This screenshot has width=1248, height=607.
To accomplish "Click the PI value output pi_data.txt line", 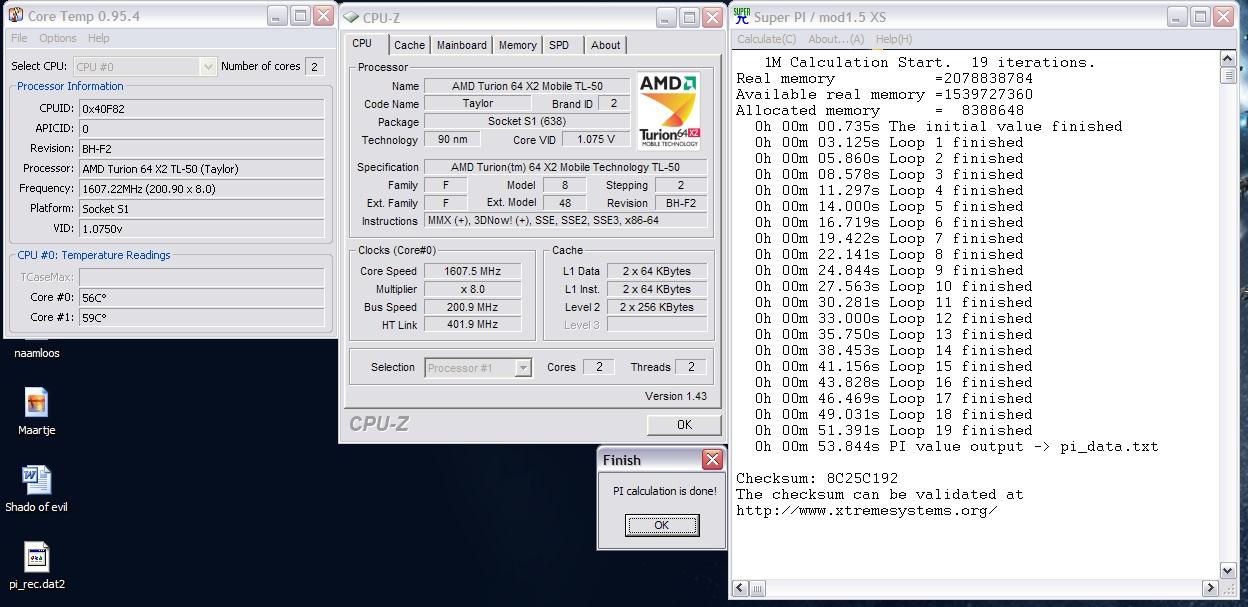I will pos(957,446).
